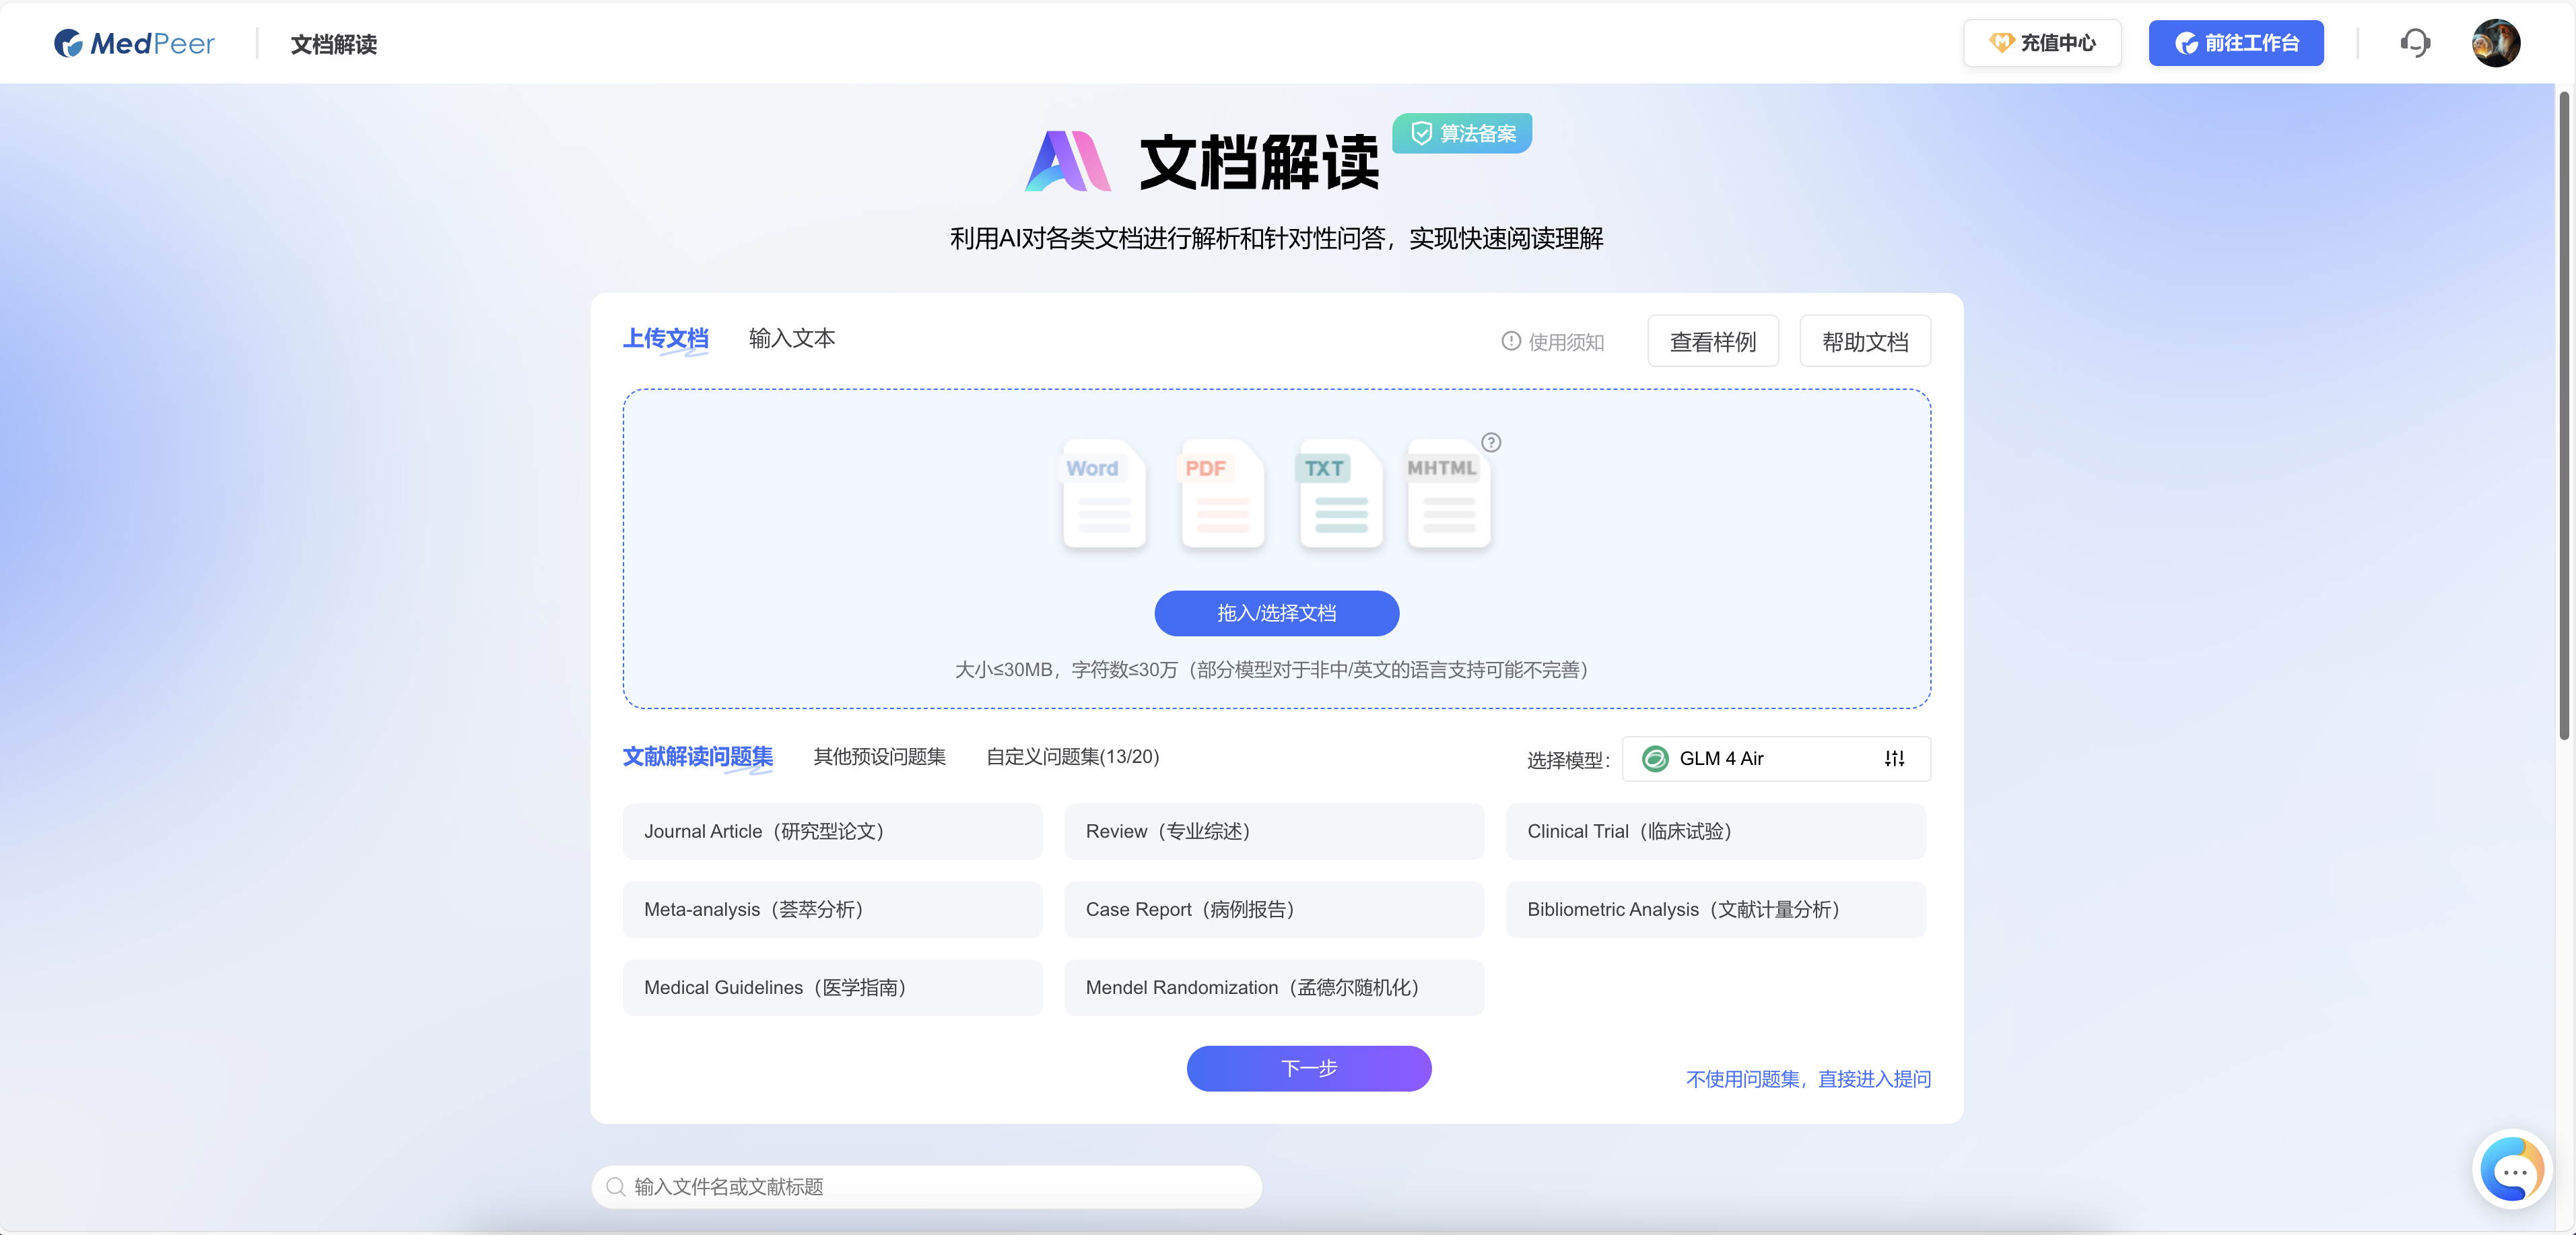Open the chat assistant bubble at bottom right
This screenshot has height=1235, width=2576.
click(2513, 1169)
